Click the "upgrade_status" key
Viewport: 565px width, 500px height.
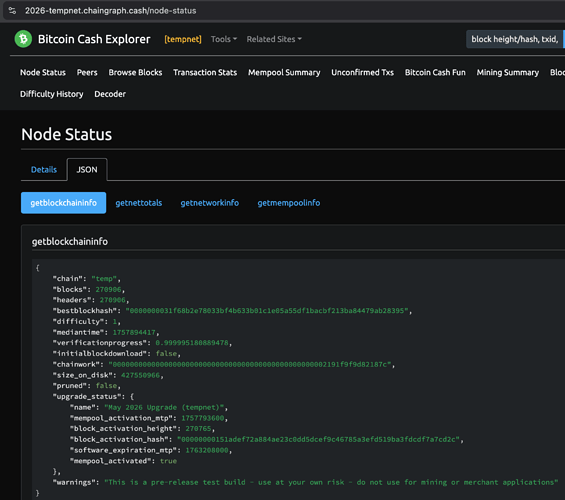point(87,396)
